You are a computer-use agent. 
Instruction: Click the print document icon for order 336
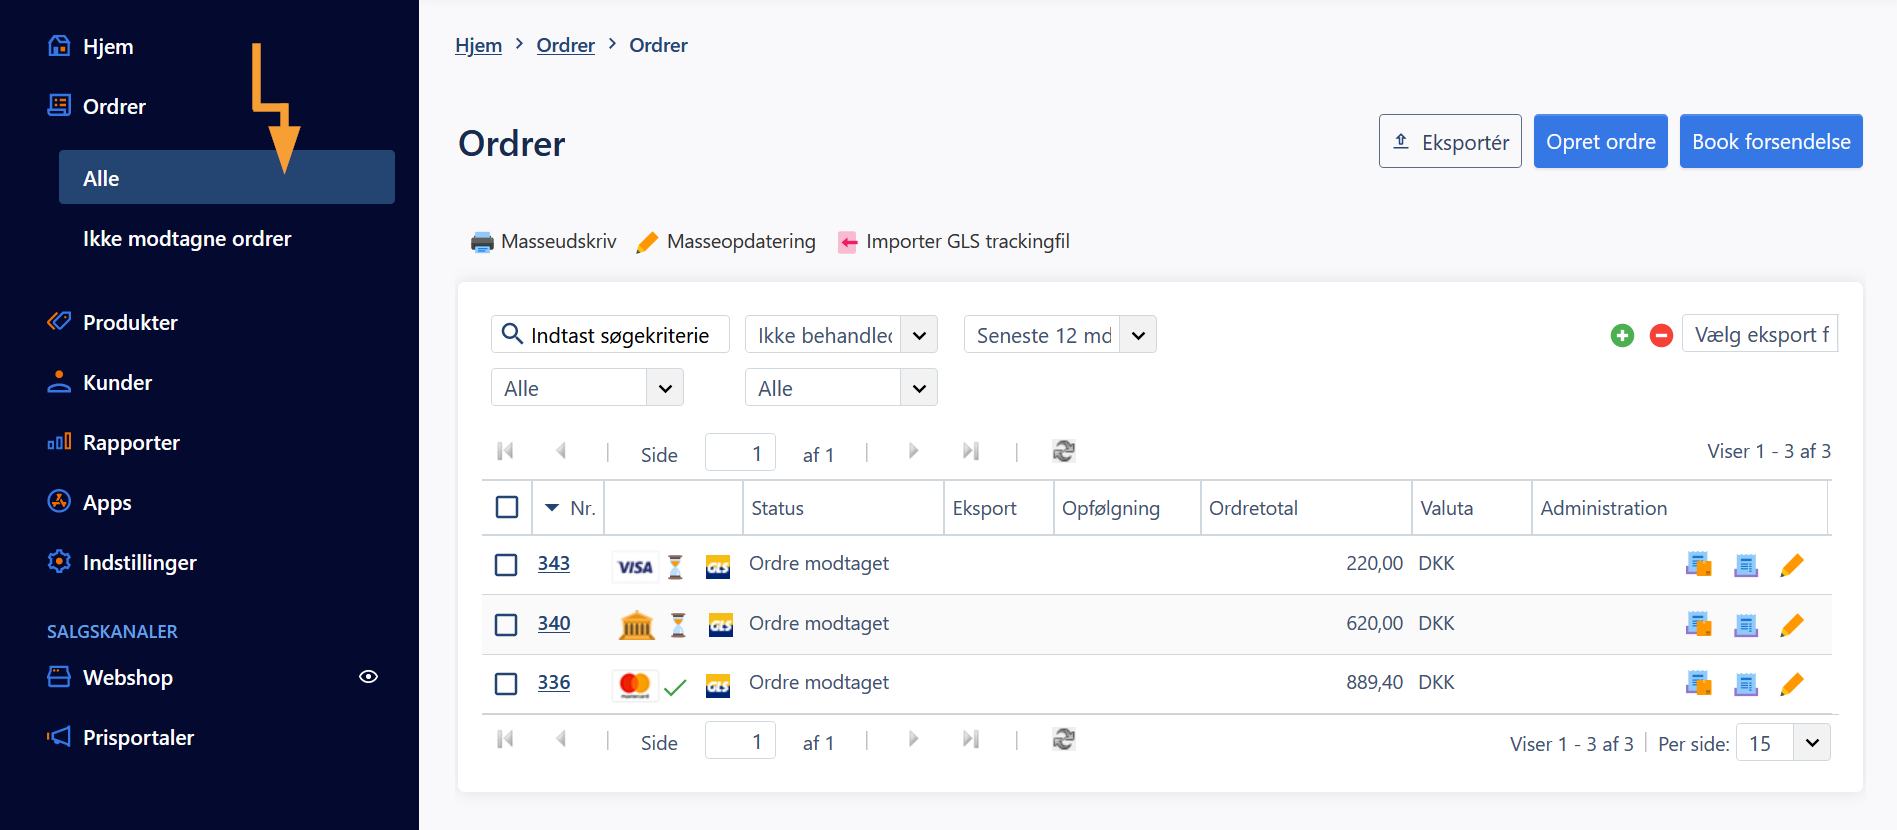pos(1746,684)
